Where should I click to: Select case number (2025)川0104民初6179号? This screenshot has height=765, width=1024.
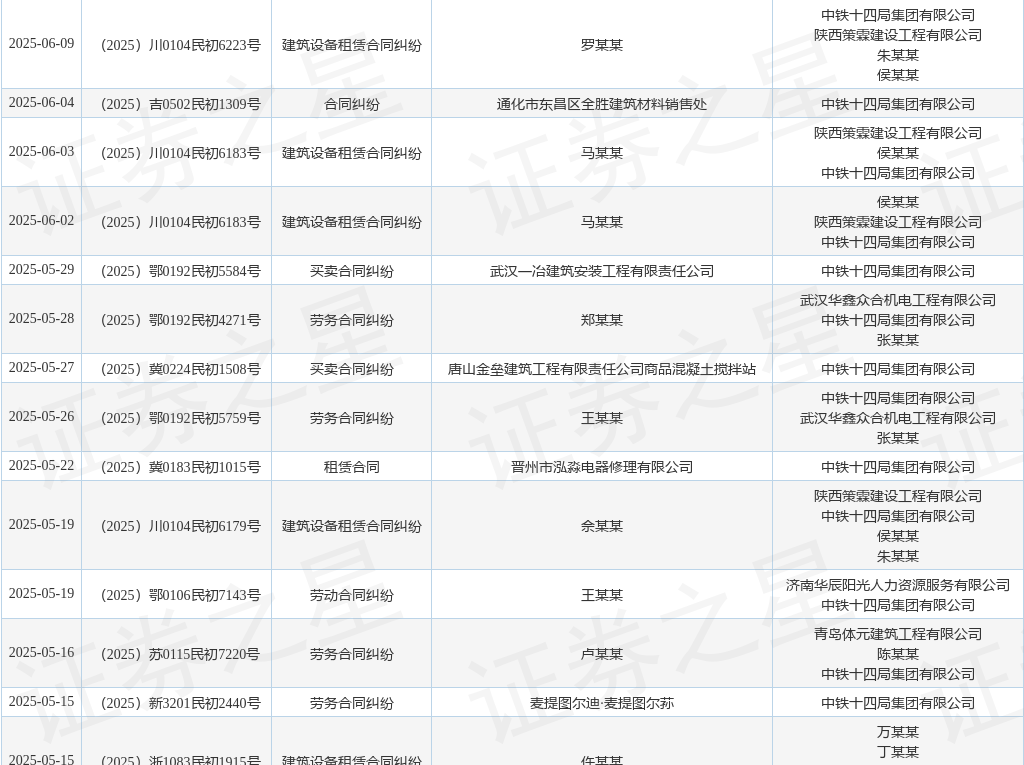(x=180, y=526)
